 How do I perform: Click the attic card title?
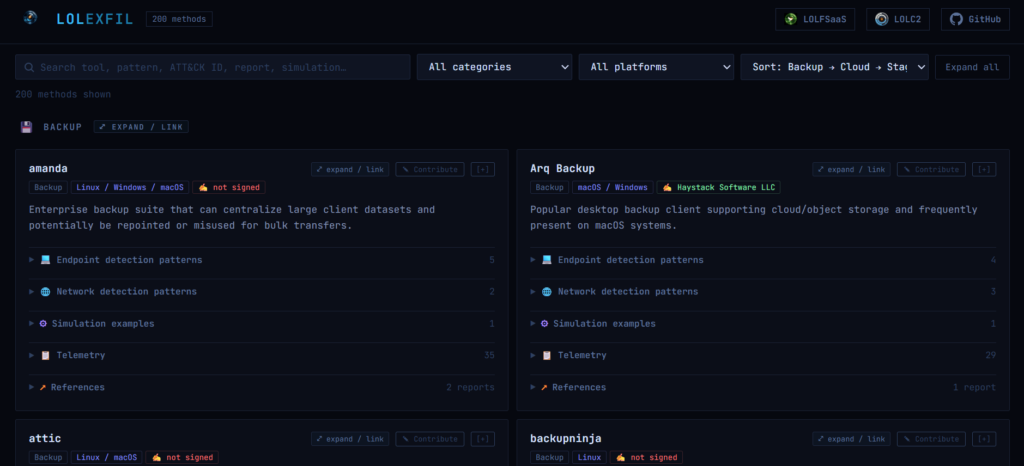45,438
